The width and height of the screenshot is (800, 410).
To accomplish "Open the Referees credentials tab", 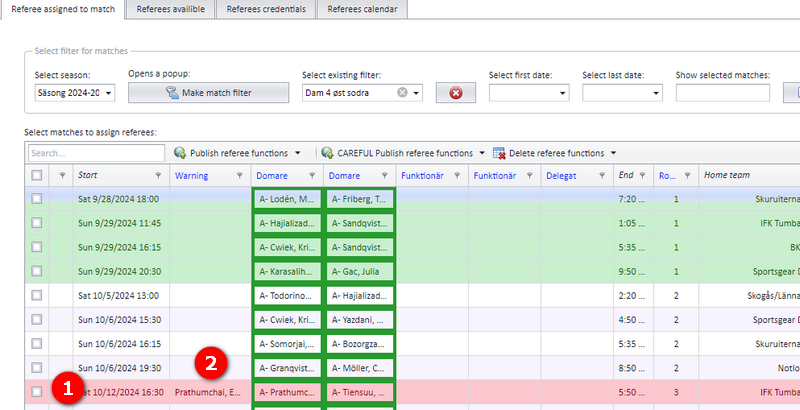I will [x=266, y=9].
